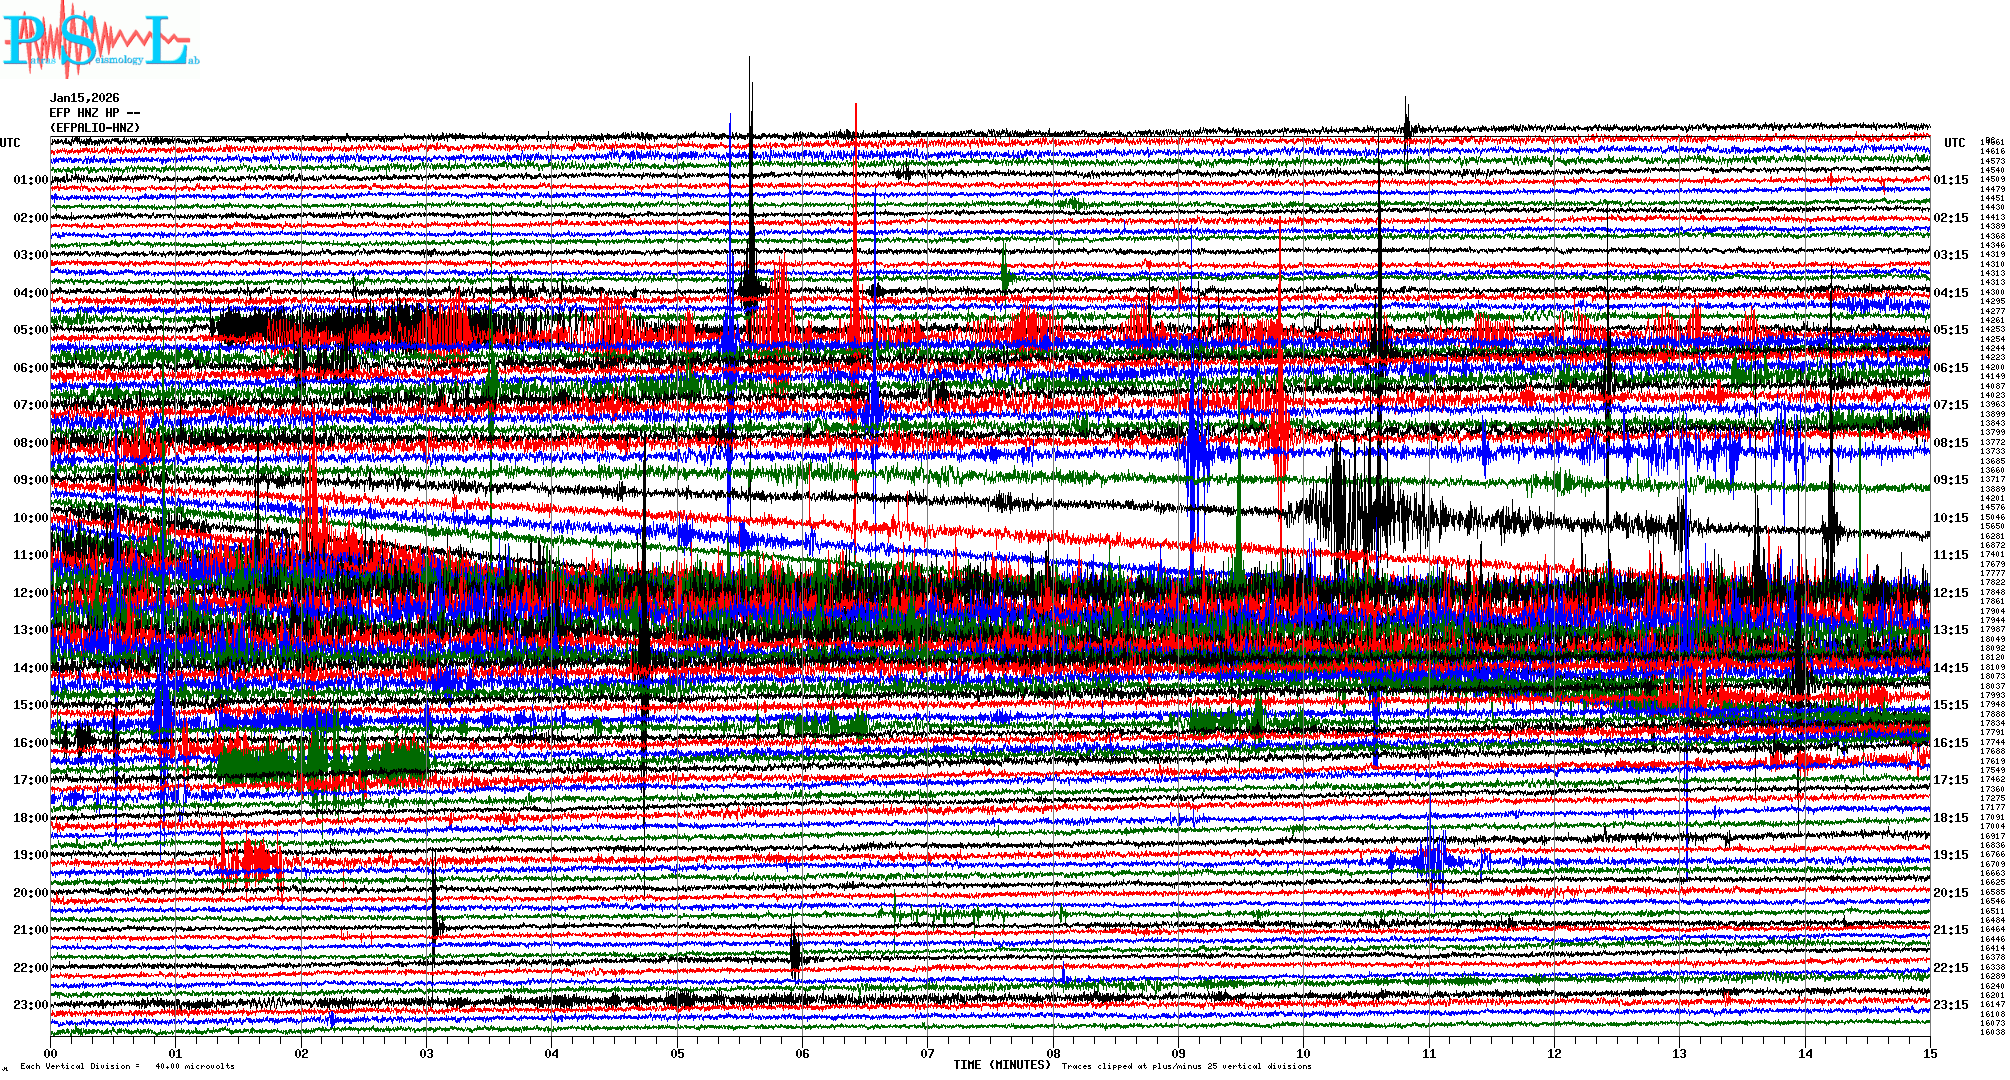Click the left UTC axis label
Screen dimensions: 2010x1080
pos(10,143)
